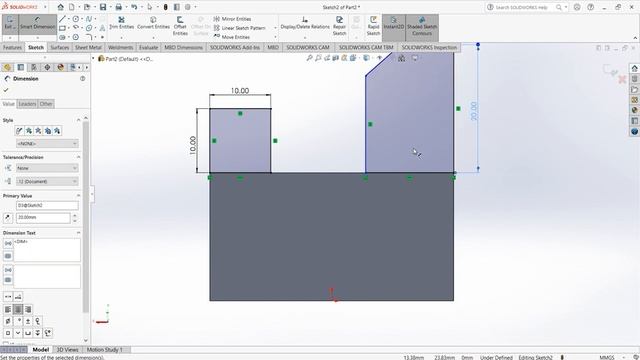Select the Circle sketch tool
Image resolution: width=640 pixels, height=360 pixels.
[x=76, y=19]
